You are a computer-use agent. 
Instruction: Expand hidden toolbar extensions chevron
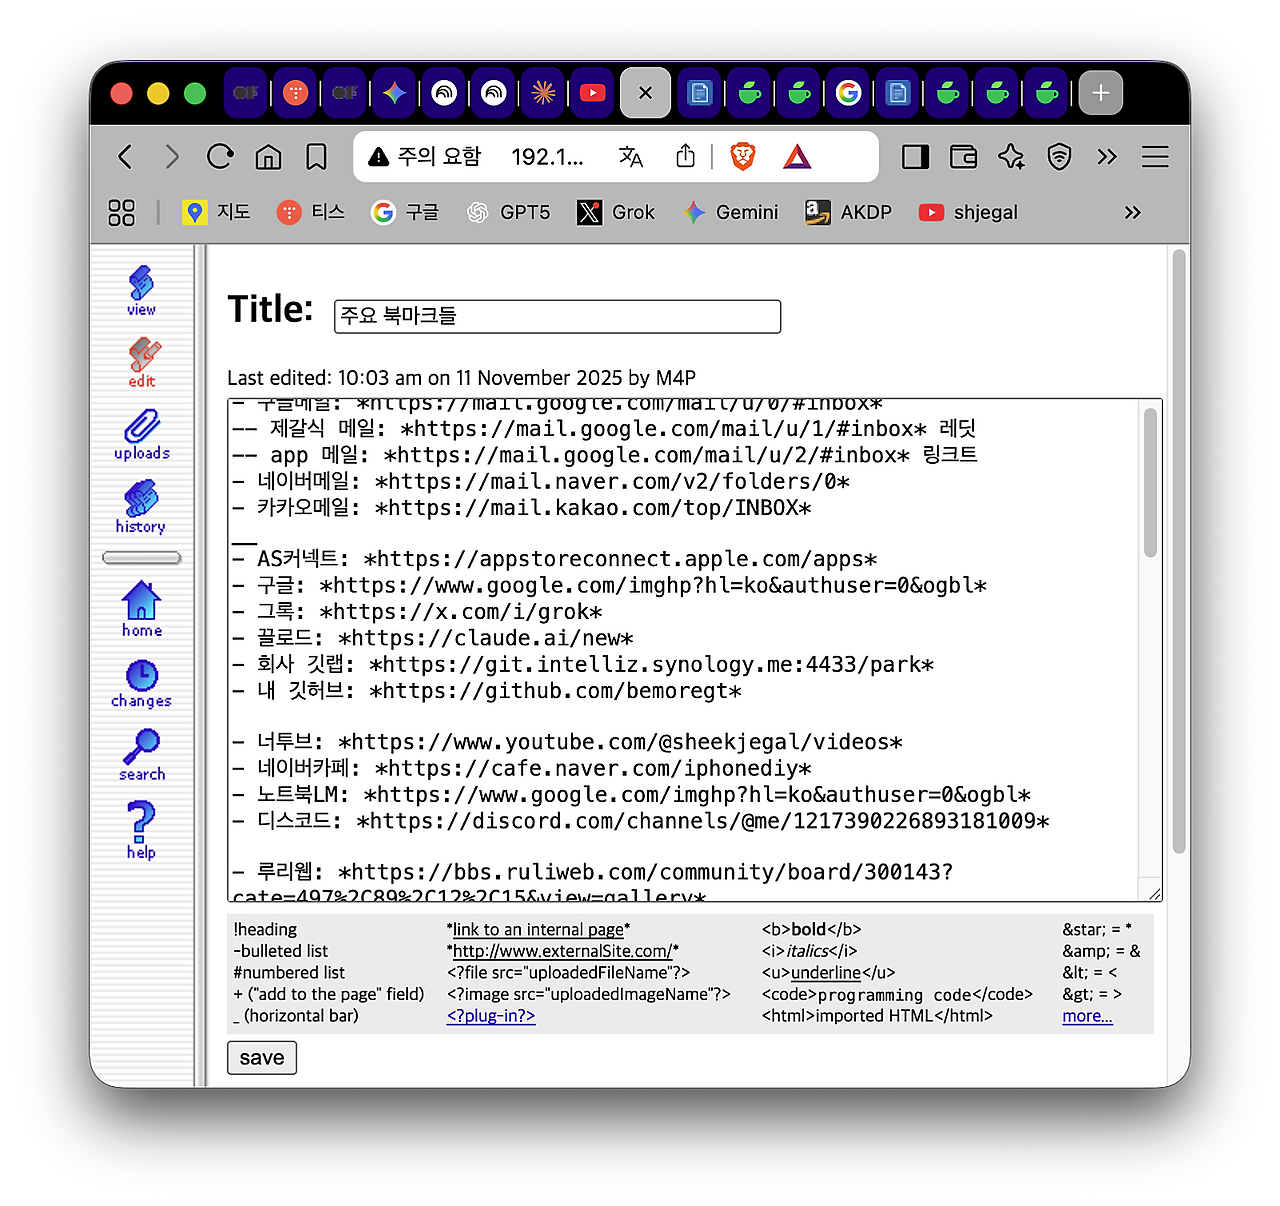point(1107,157)
